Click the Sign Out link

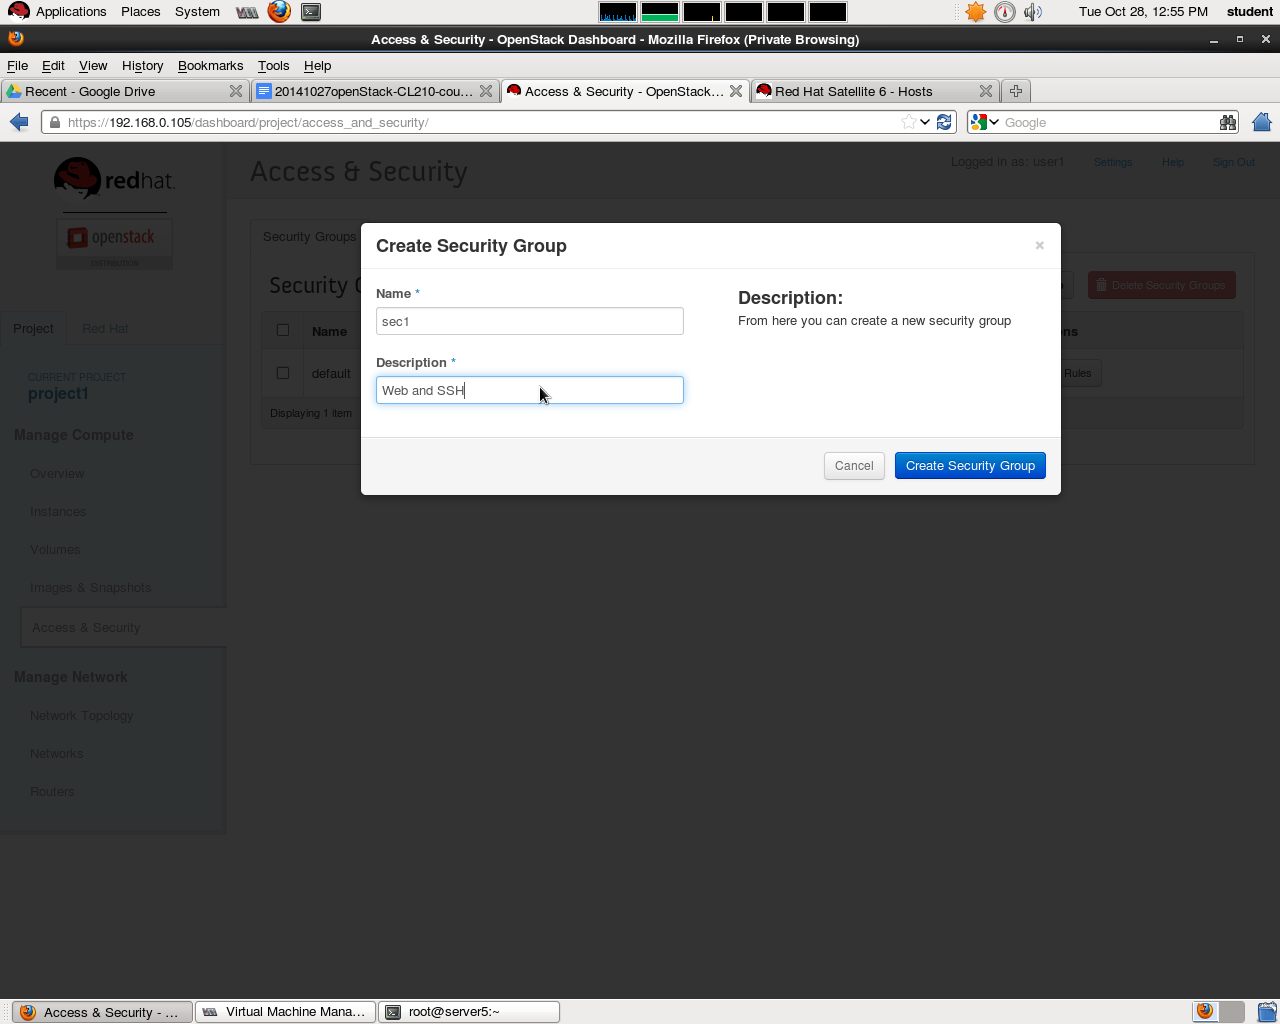pos(1233,162)
